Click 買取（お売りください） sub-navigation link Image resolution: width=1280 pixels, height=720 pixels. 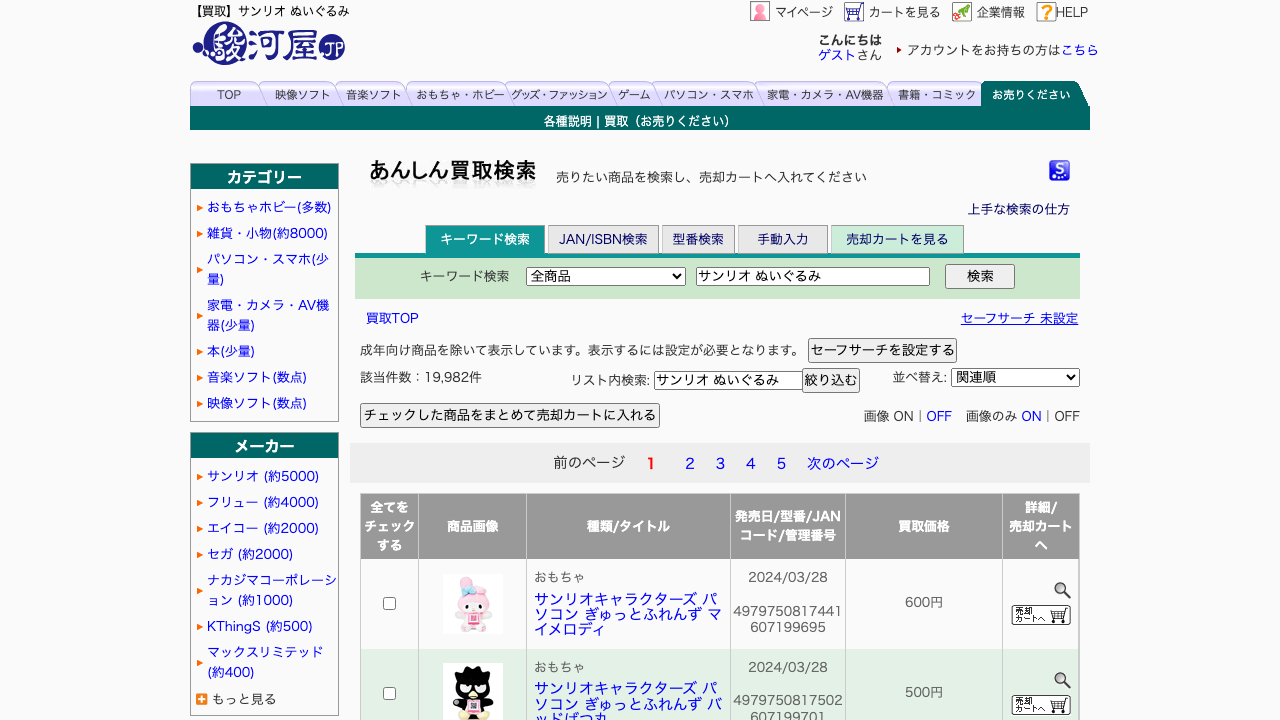point(668,121)
